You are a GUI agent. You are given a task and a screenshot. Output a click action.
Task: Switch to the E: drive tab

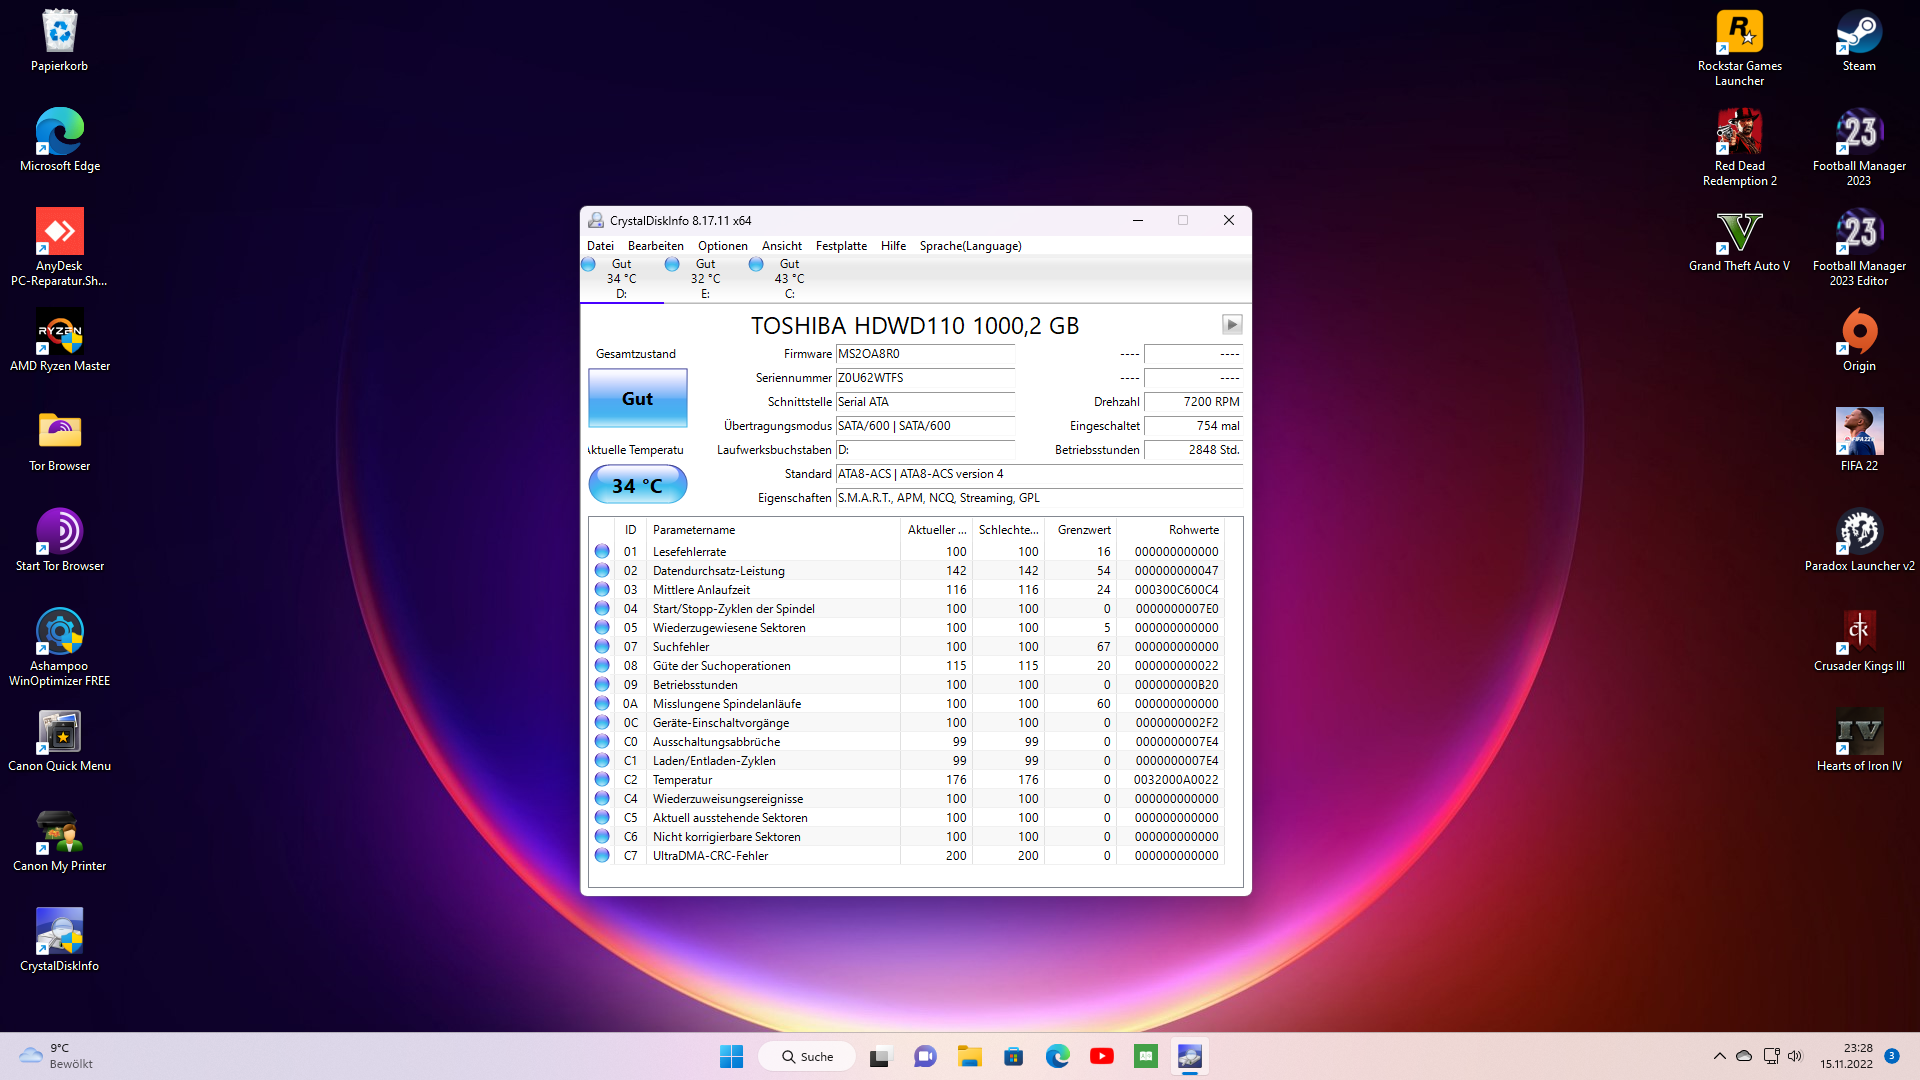click(704, 277)
